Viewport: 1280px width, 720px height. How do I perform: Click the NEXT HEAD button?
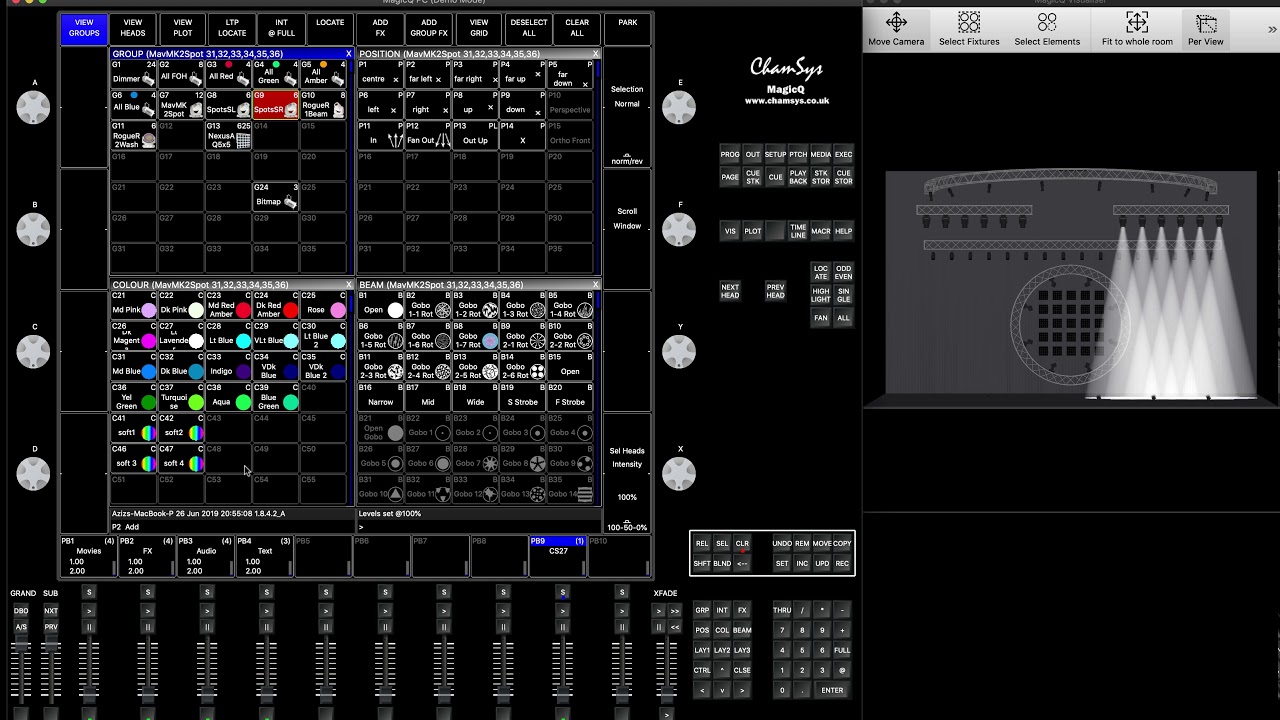click(730, 291)
